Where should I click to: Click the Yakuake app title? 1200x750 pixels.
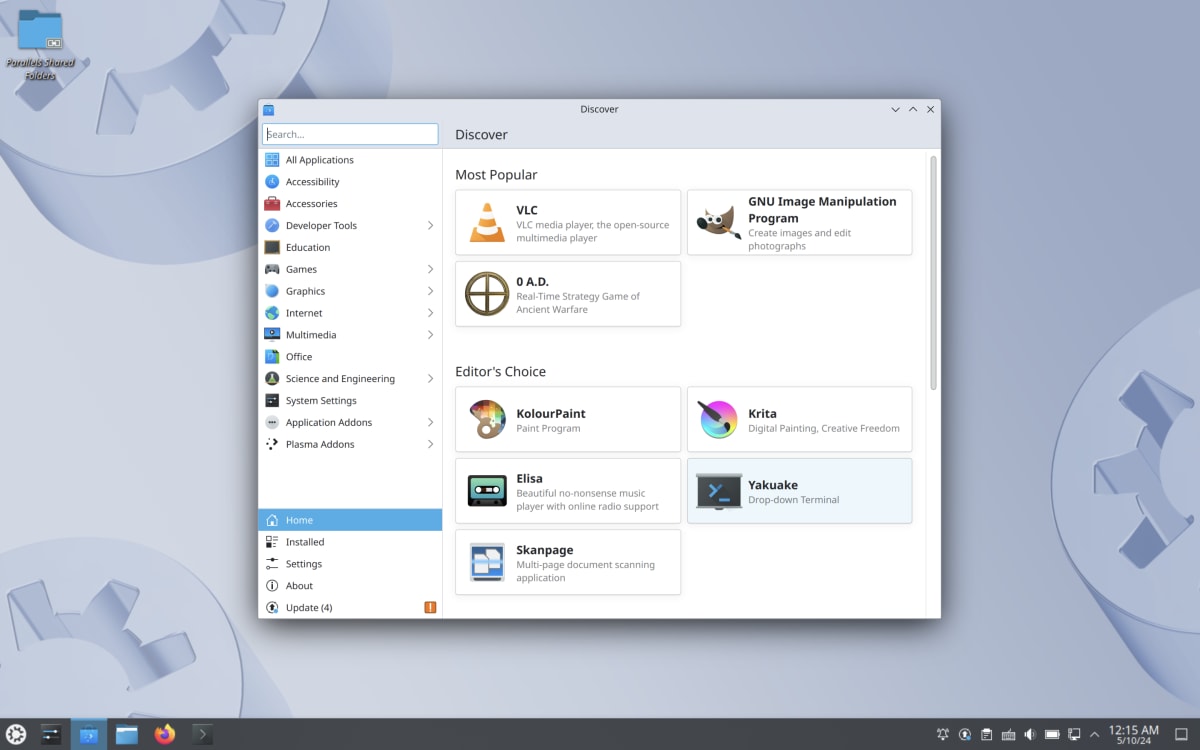coord(773,485)
